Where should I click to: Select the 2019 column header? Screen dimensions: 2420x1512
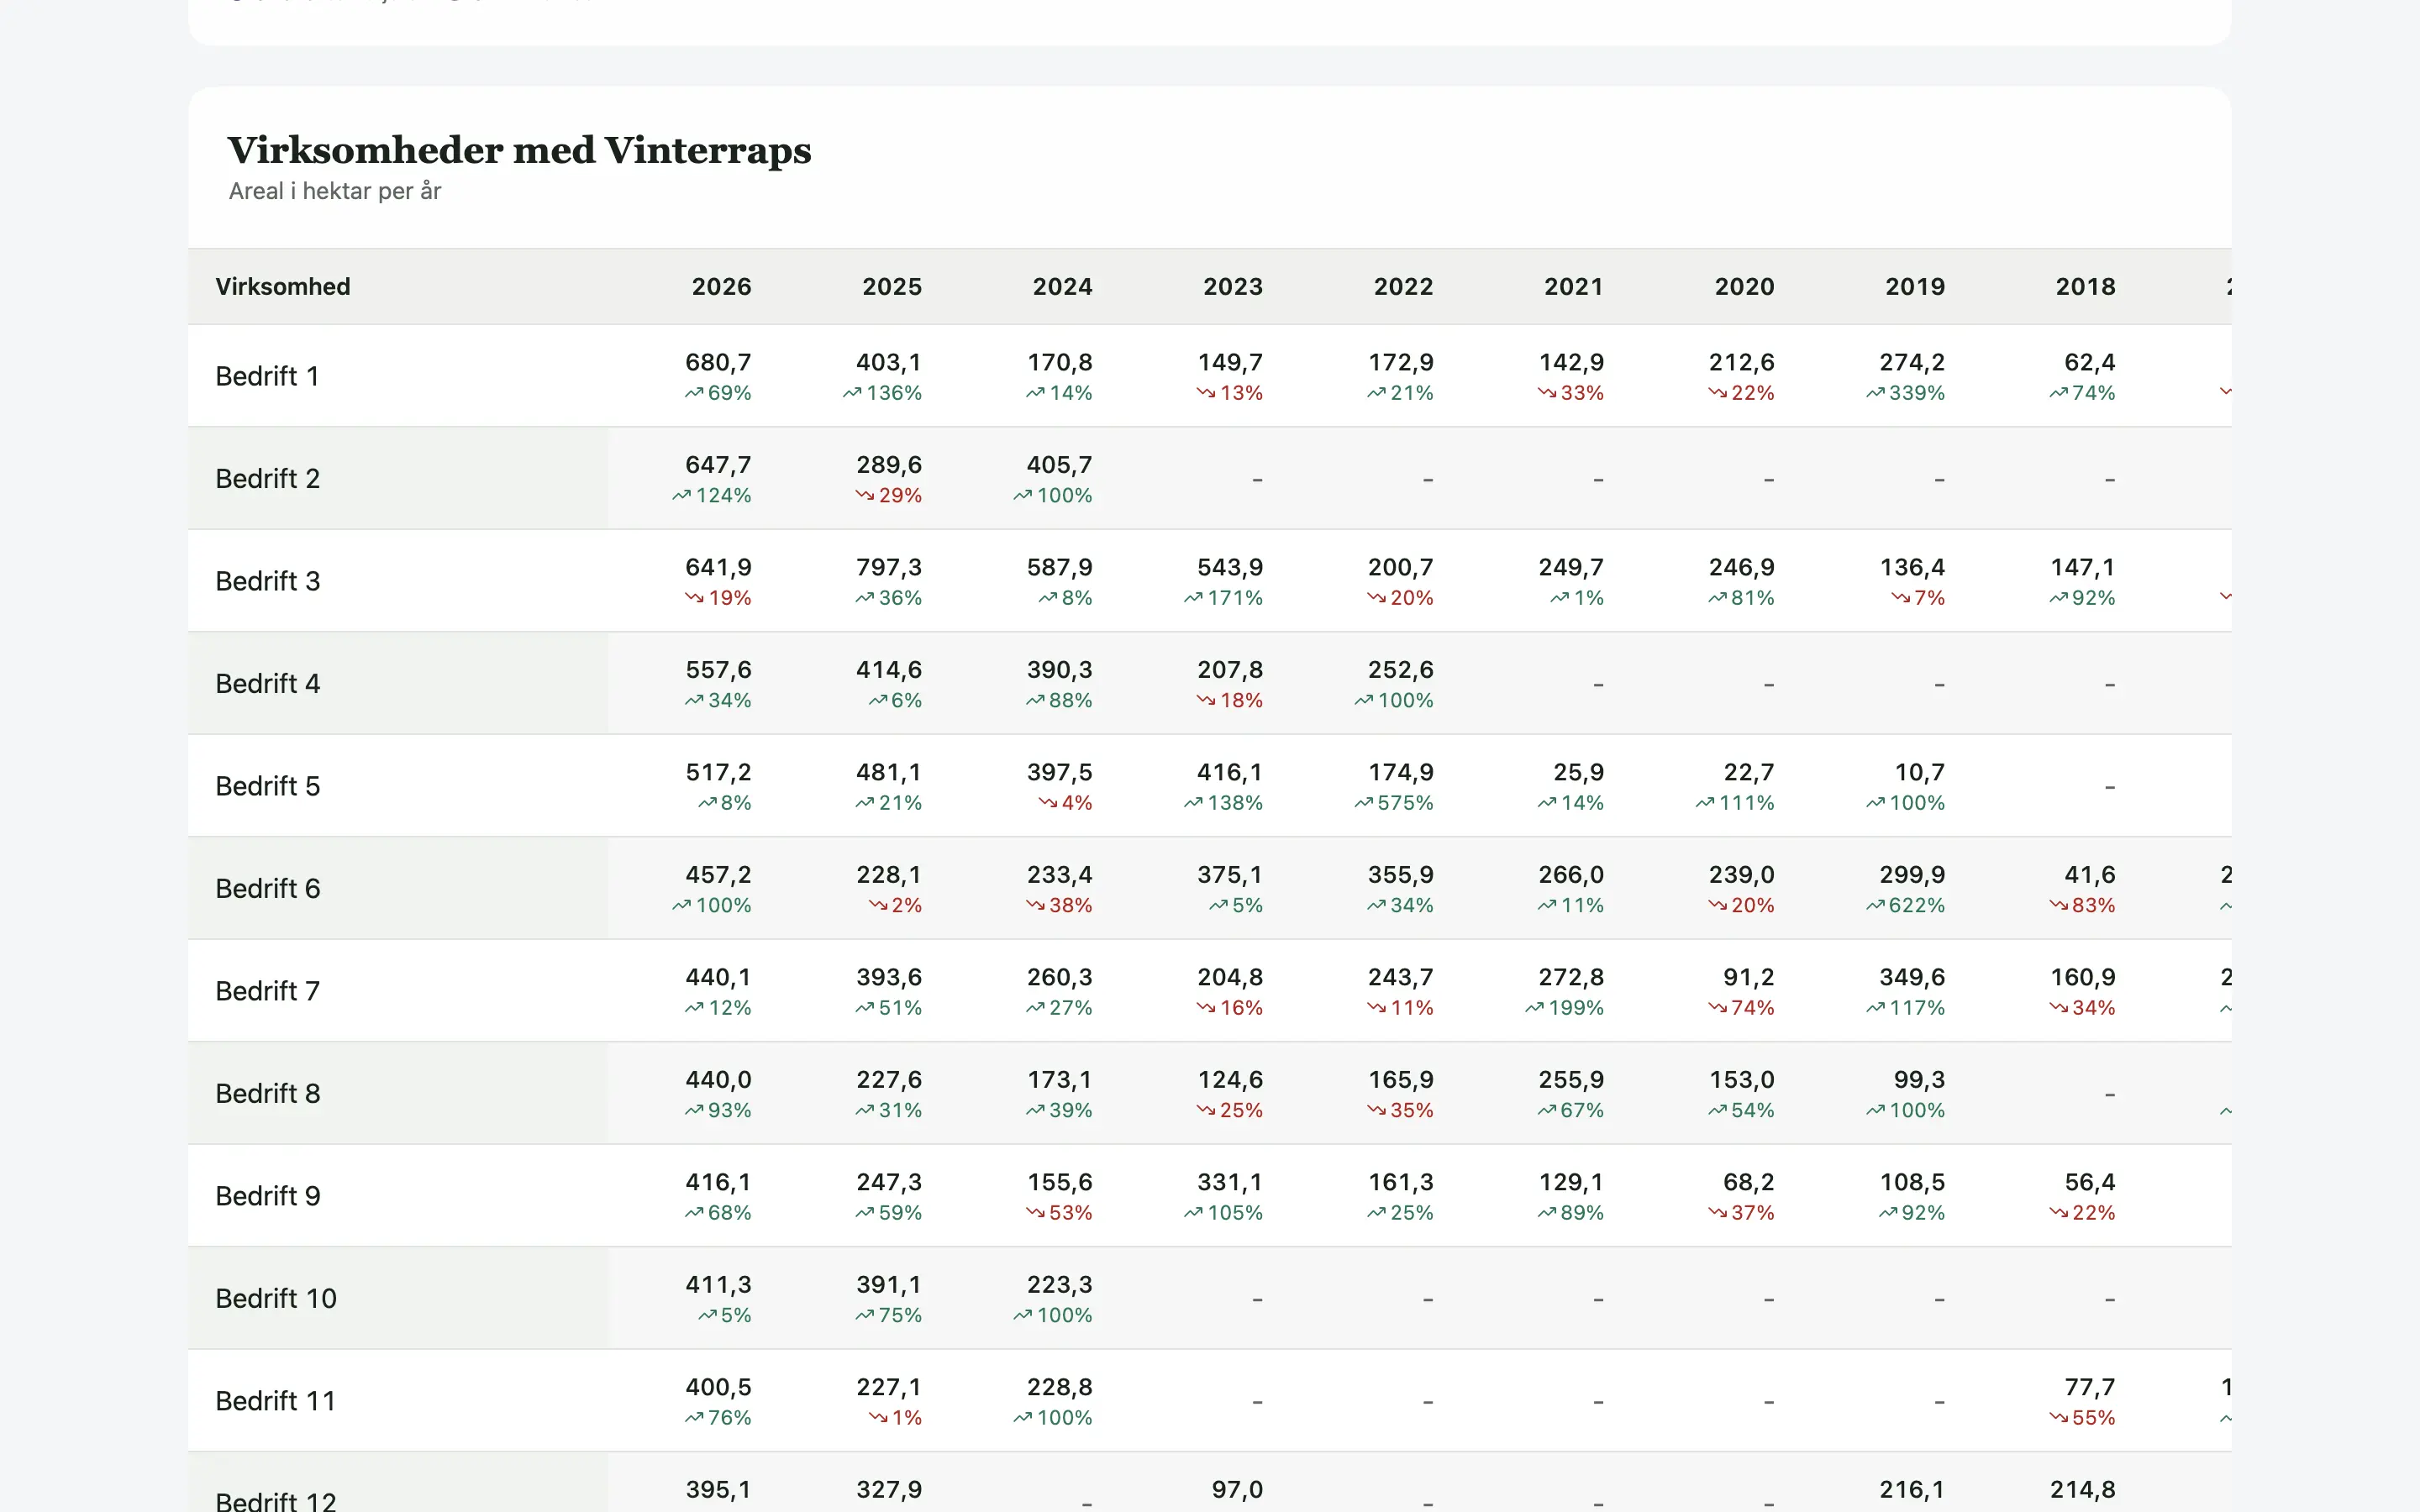point(1915,287)
